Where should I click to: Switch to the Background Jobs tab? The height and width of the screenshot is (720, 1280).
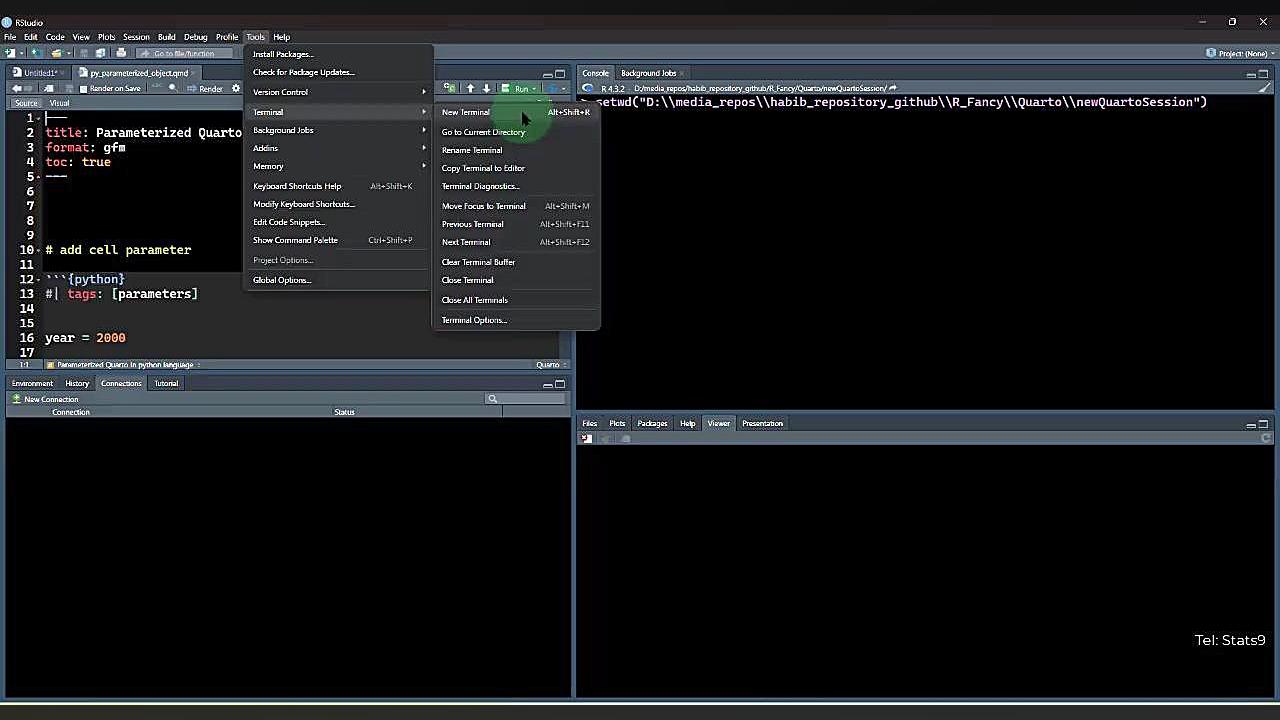(648, 73)
